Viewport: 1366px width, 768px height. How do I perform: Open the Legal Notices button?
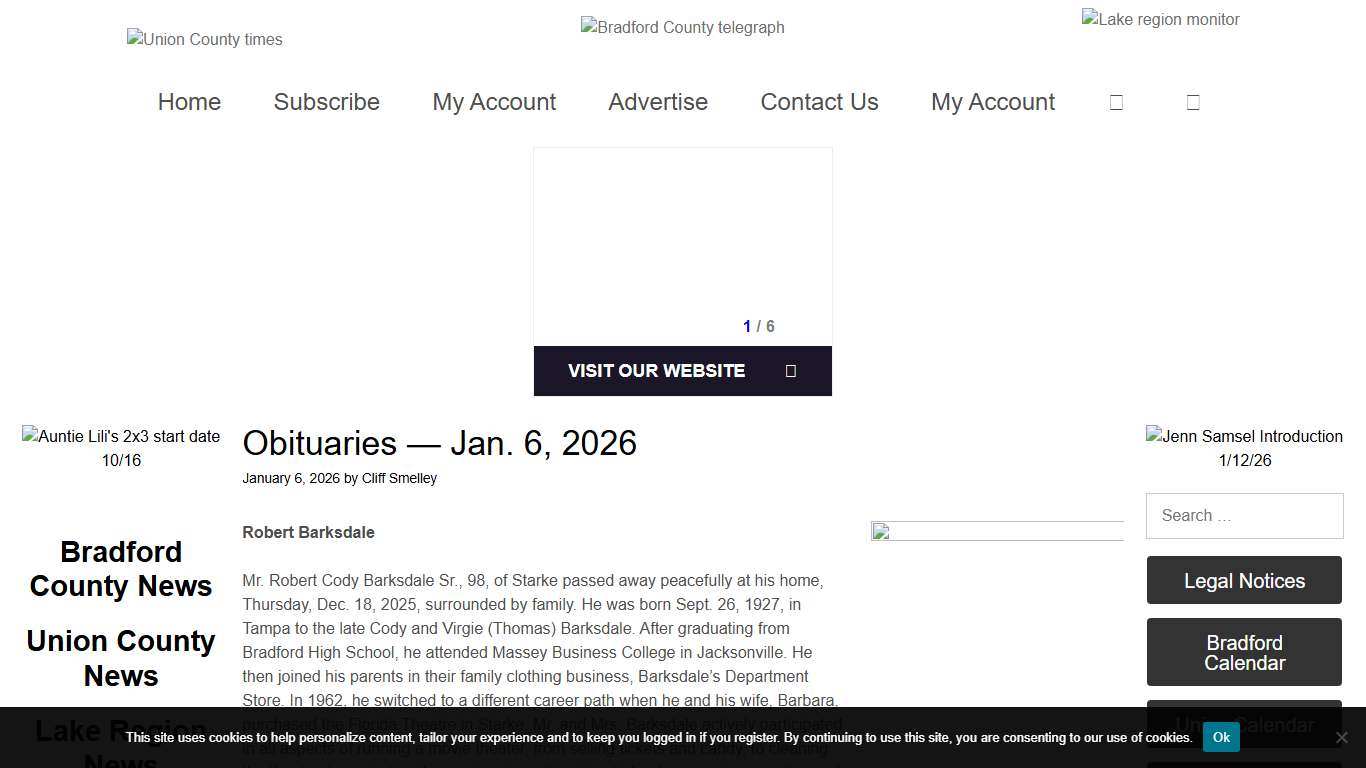(1244, 581)
